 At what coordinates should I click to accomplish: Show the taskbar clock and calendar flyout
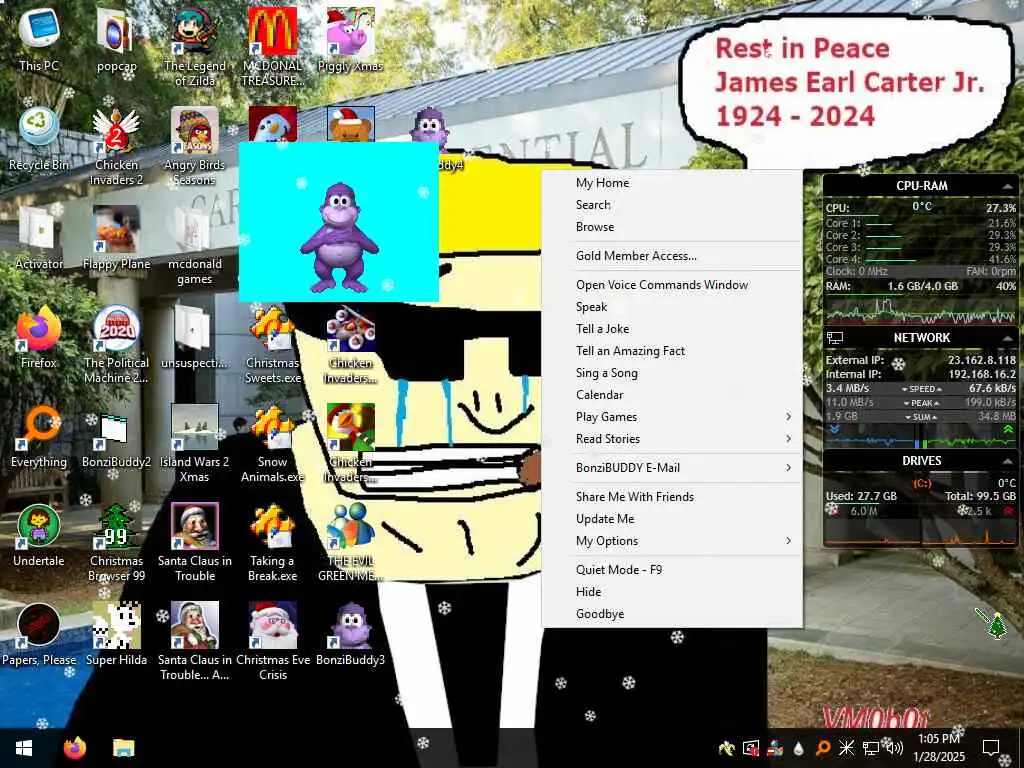(938, 748)
